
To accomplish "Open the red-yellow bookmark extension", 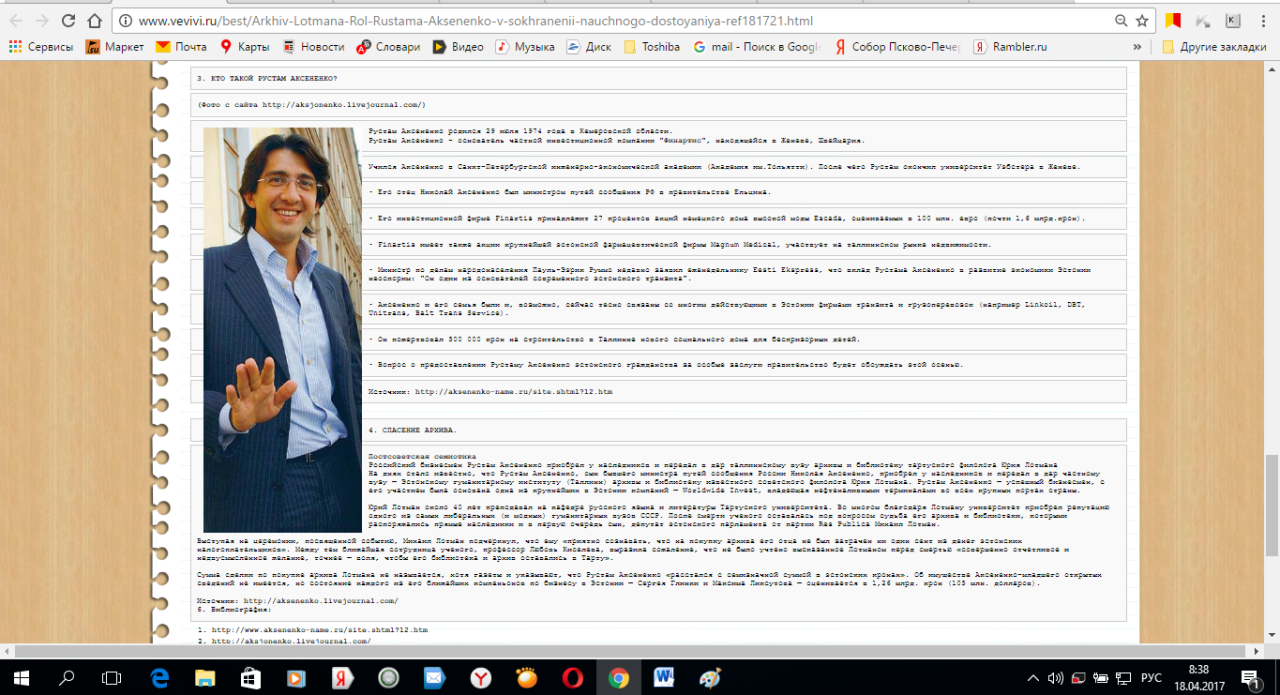I will [1173, 20].
